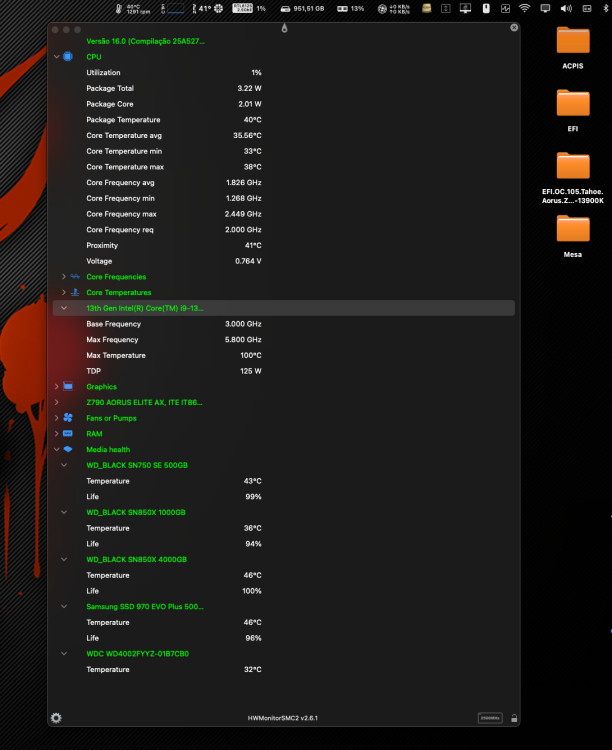612x750 pixels.
Task: Click the Core Frequencies waveform icon
Action: [75, 276]
